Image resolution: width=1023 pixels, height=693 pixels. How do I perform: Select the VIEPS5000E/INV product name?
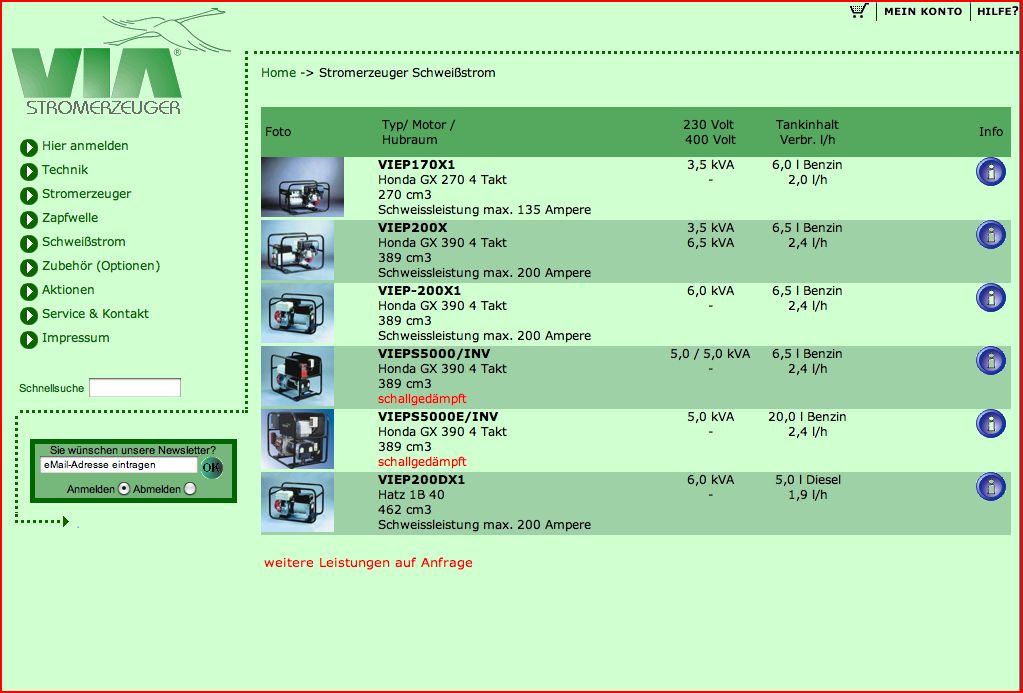tap(438, 417)
